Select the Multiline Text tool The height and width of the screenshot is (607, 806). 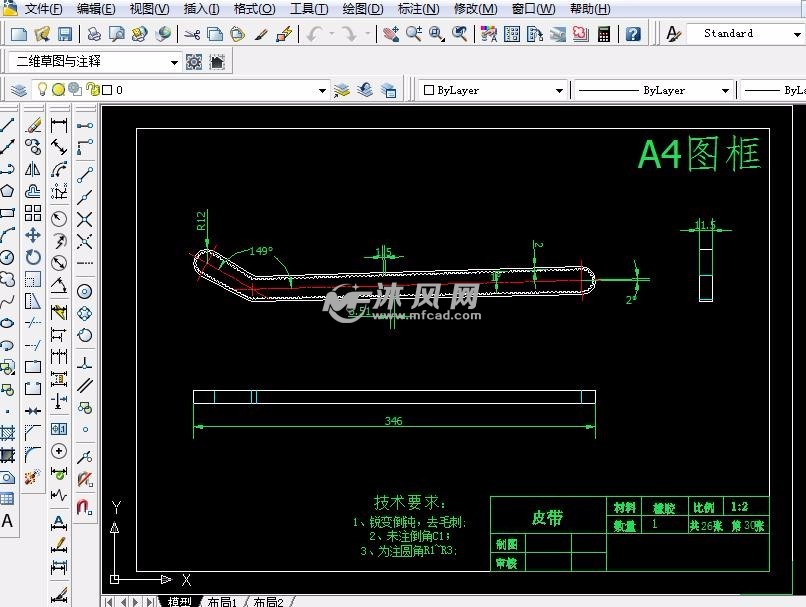[x=8, y=520]
